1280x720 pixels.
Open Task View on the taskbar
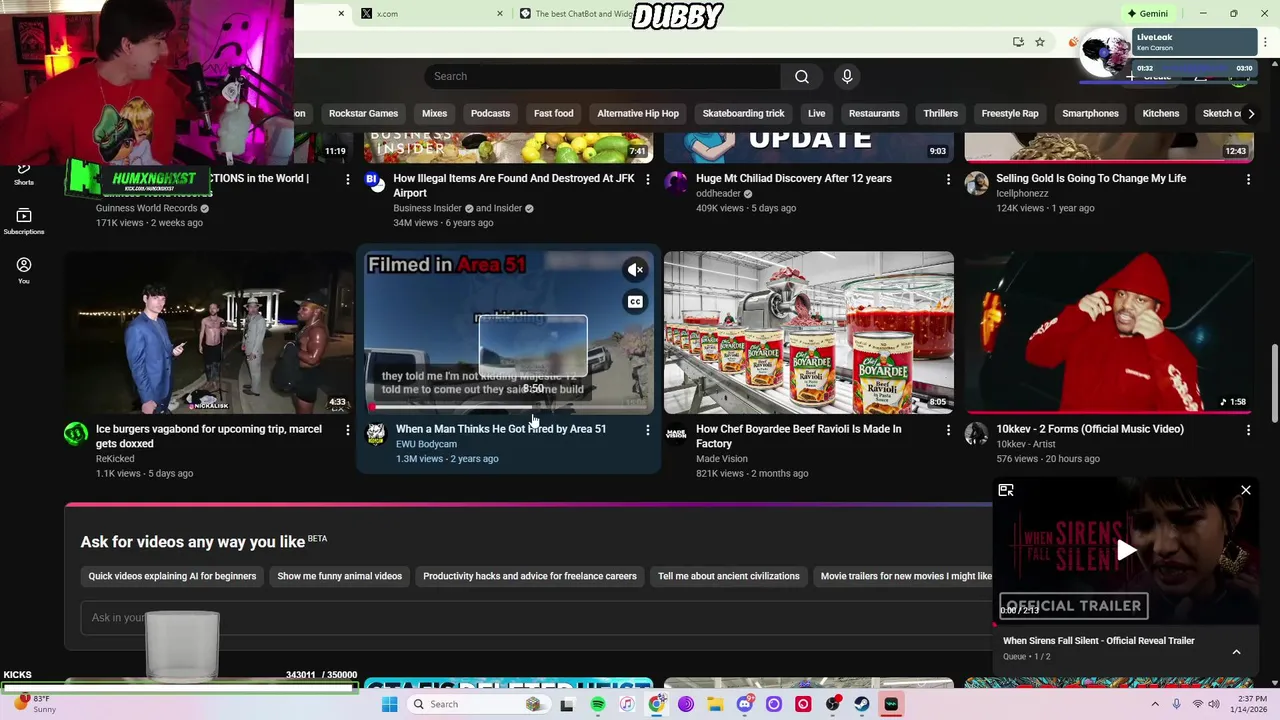[567, 704]
